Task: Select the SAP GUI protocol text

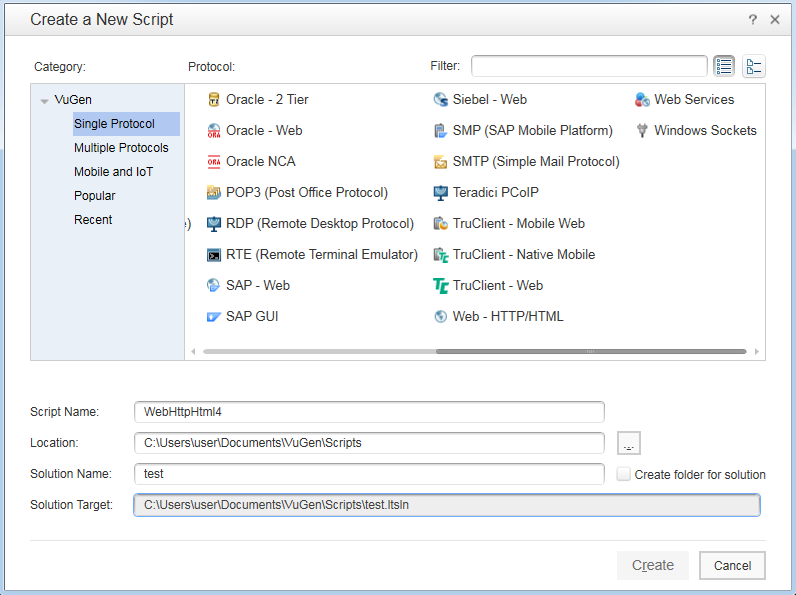Action: coord(252,317)
